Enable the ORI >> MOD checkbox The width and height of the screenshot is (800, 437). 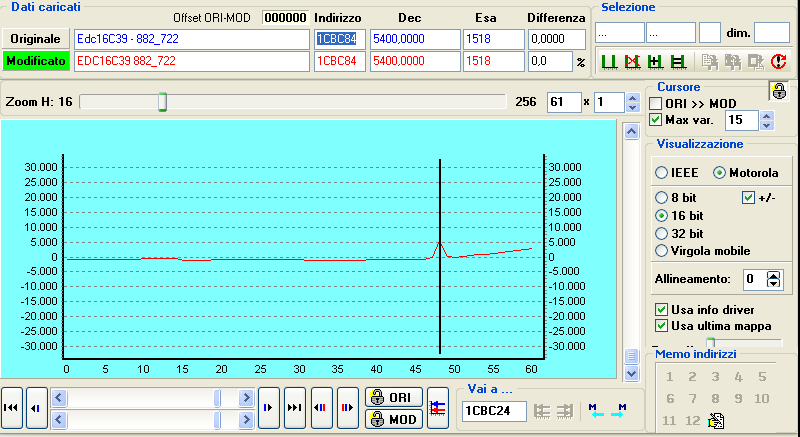click(x=656, y=104)
